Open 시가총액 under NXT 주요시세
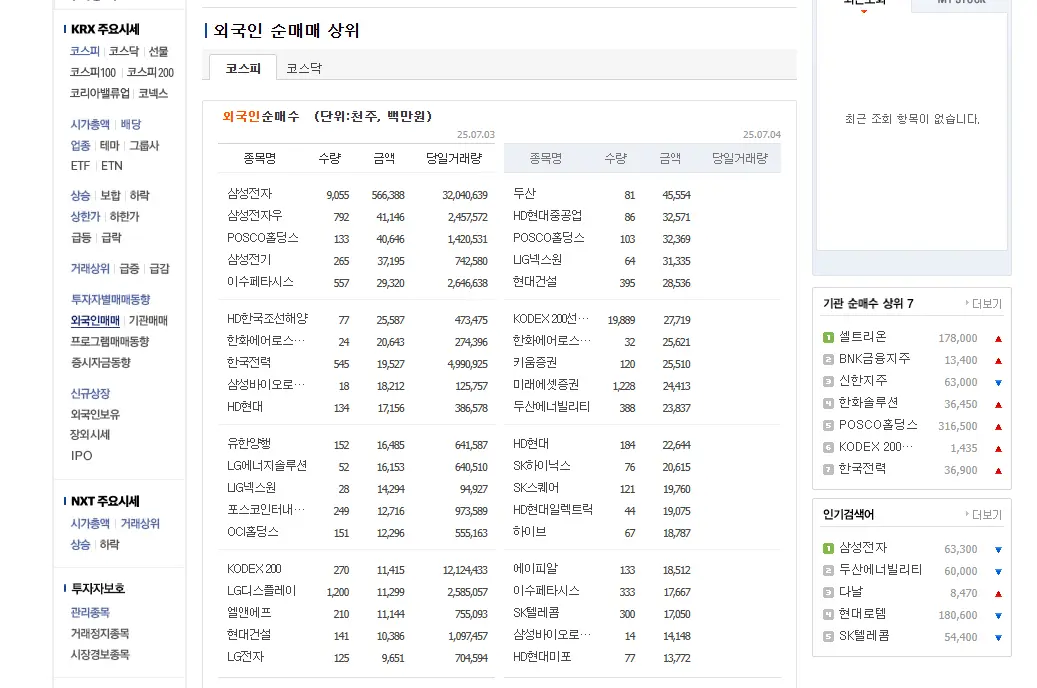The width and height of the screenshot is (1037, 688). coord(90,523)
